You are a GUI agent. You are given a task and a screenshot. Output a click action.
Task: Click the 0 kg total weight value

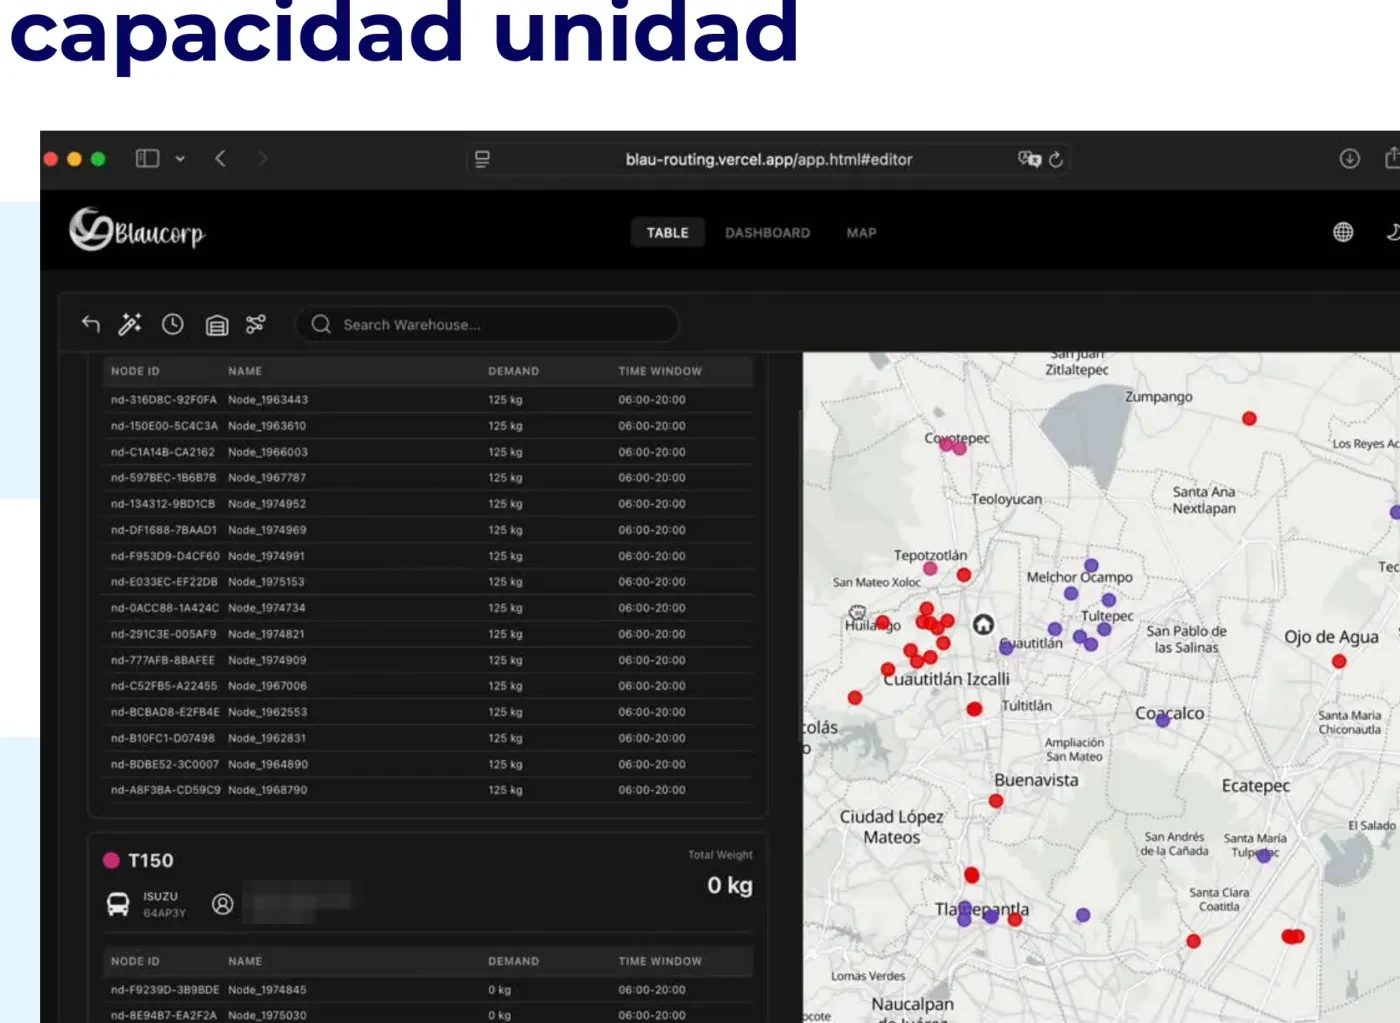730,885
